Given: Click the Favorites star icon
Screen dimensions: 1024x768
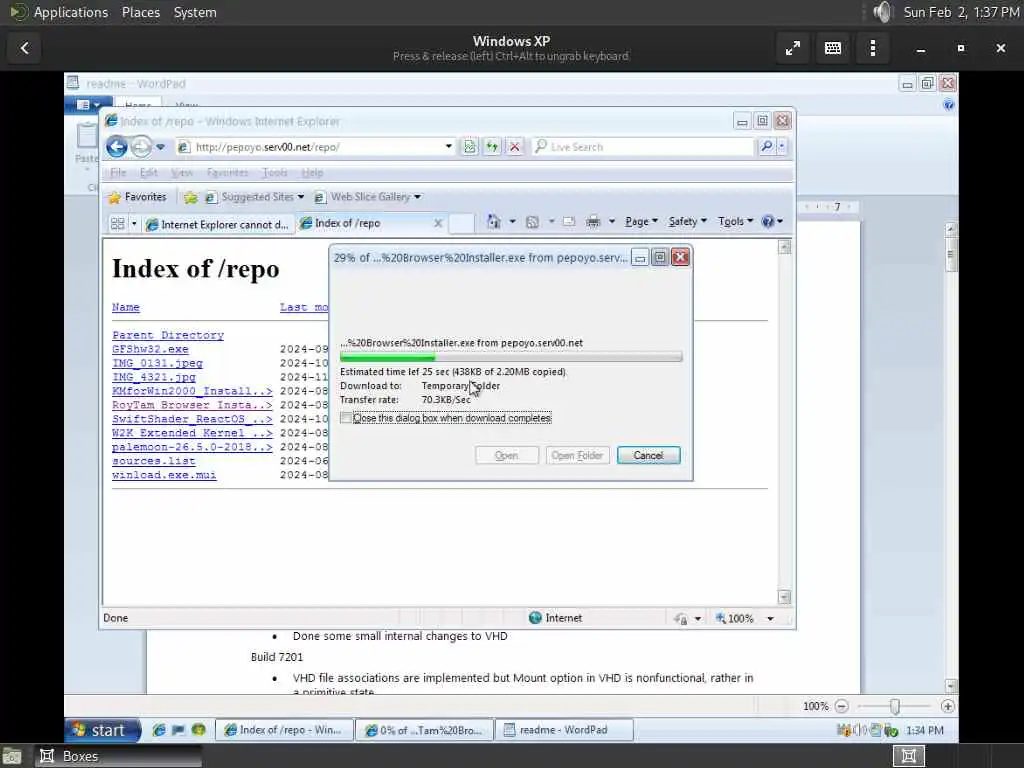Looking at the screenshot, I should (115, 197).
